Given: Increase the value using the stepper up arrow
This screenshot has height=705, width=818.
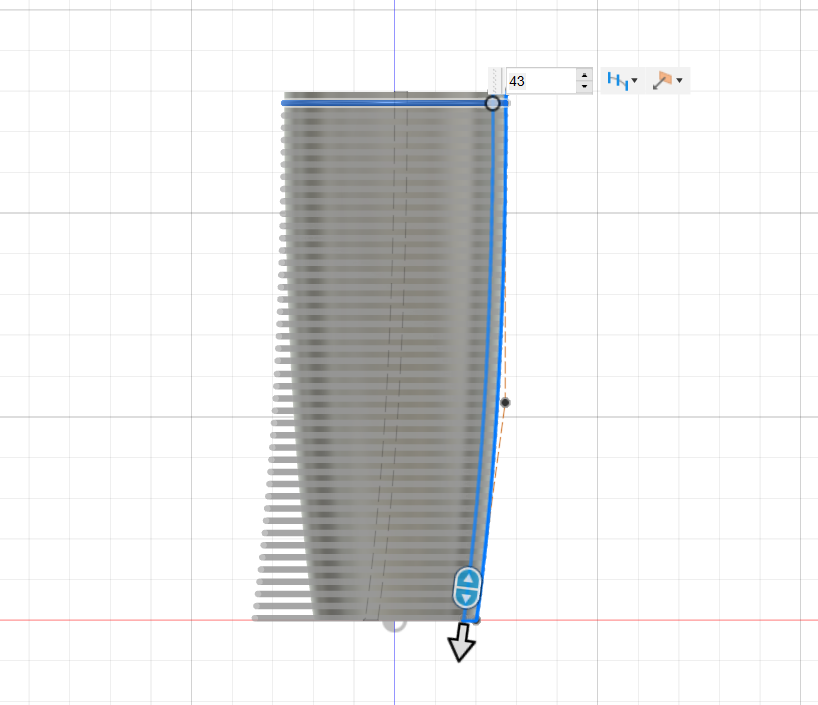Looking at the screenshot, I should point(584,74).
